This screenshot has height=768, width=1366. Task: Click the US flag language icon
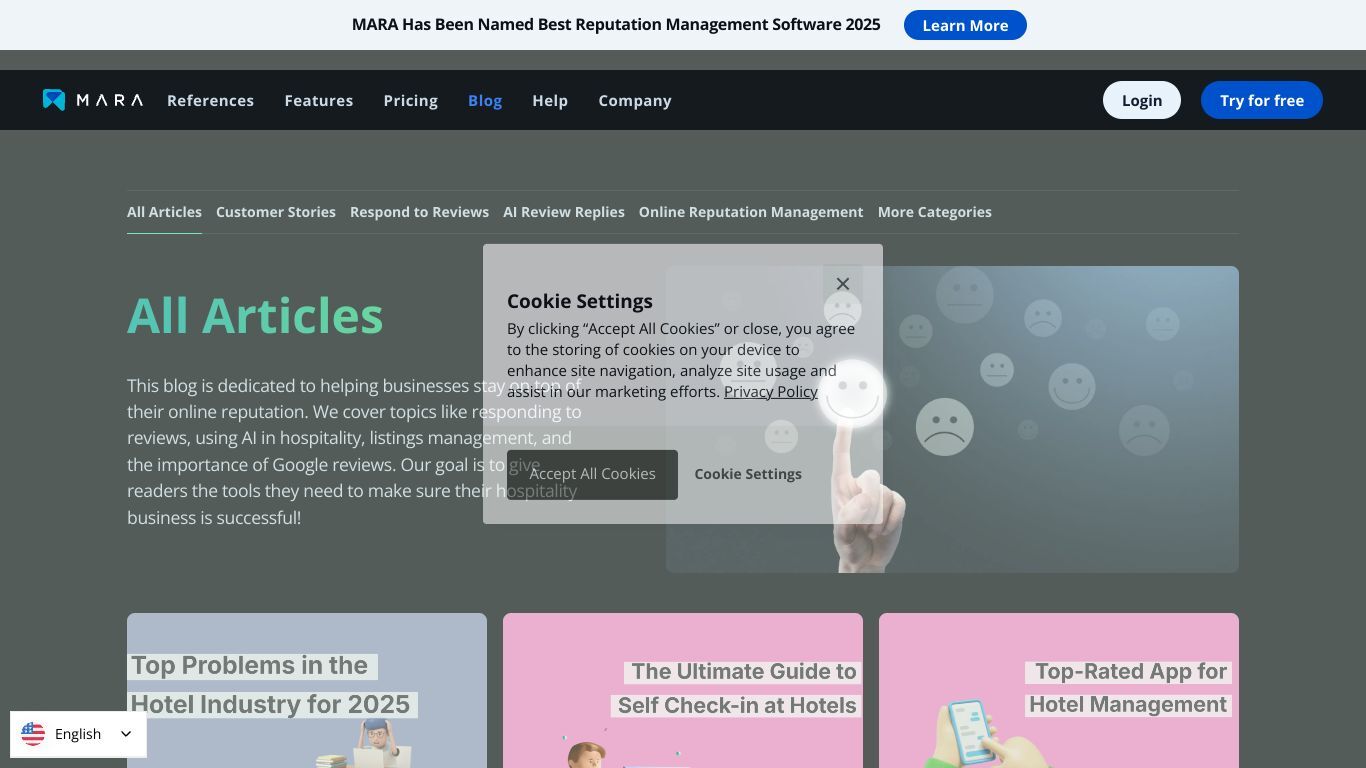tap(33, 734)
